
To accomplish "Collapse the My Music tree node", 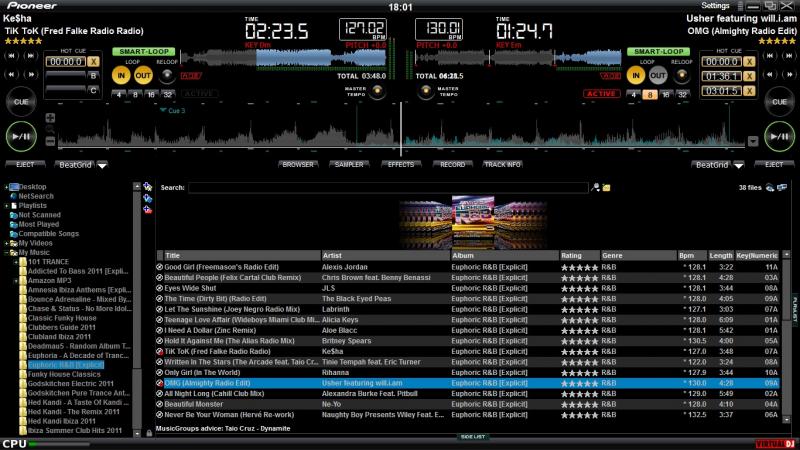I will tap(6, 253).
